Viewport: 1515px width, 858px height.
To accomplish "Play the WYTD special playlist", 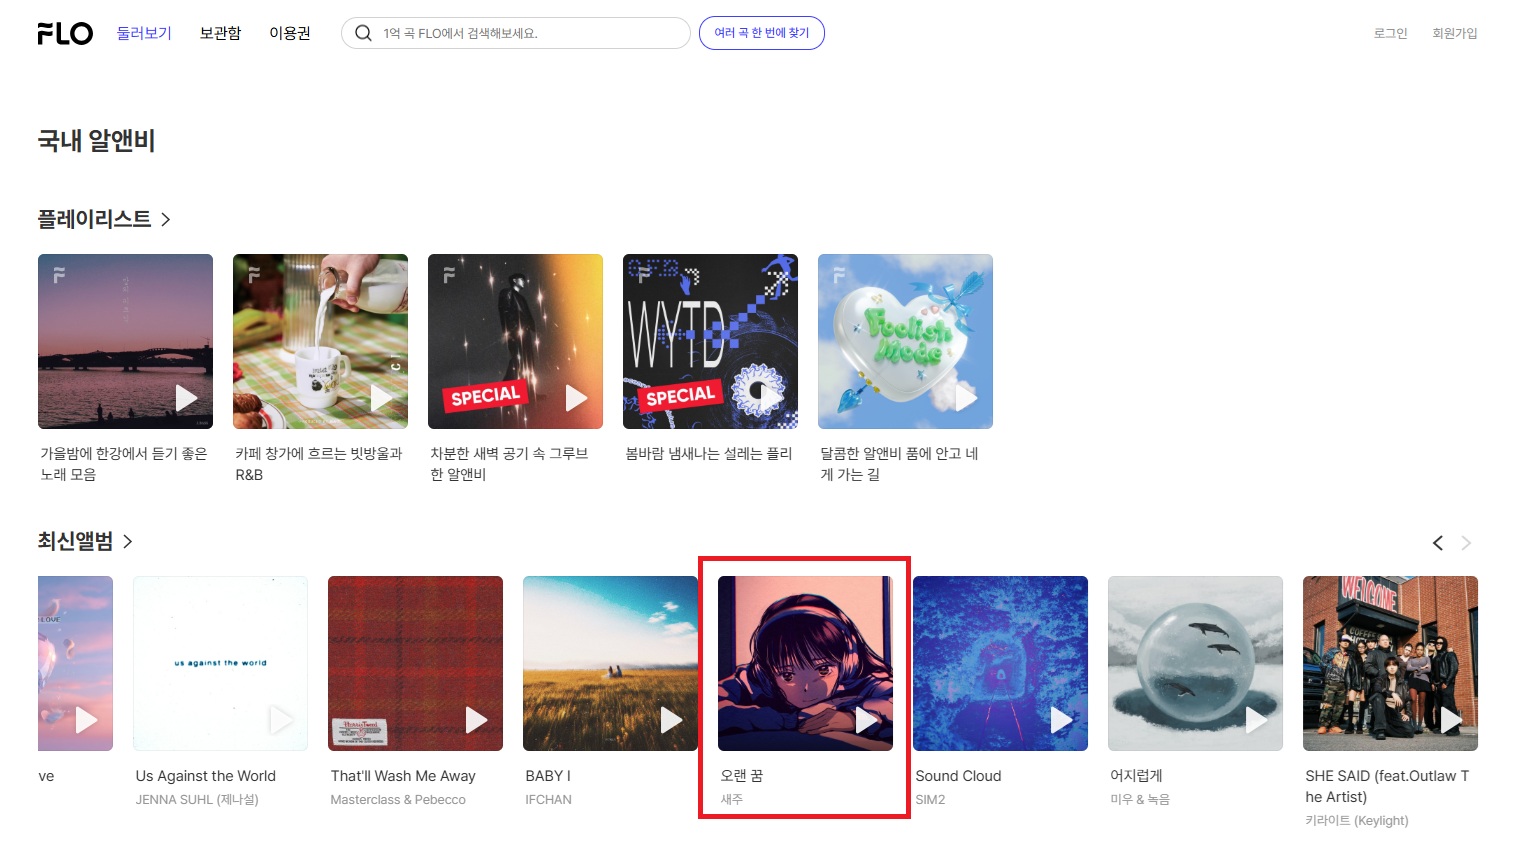I will tap(771, 398).
